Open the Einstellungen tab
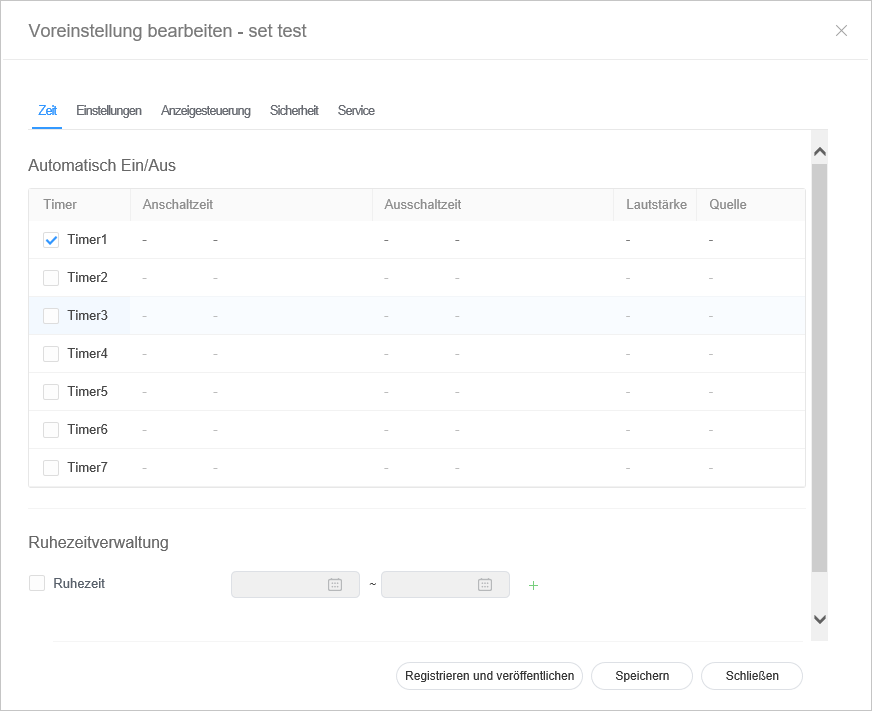Screen dimensions: 872x712 tap(109, 111)
